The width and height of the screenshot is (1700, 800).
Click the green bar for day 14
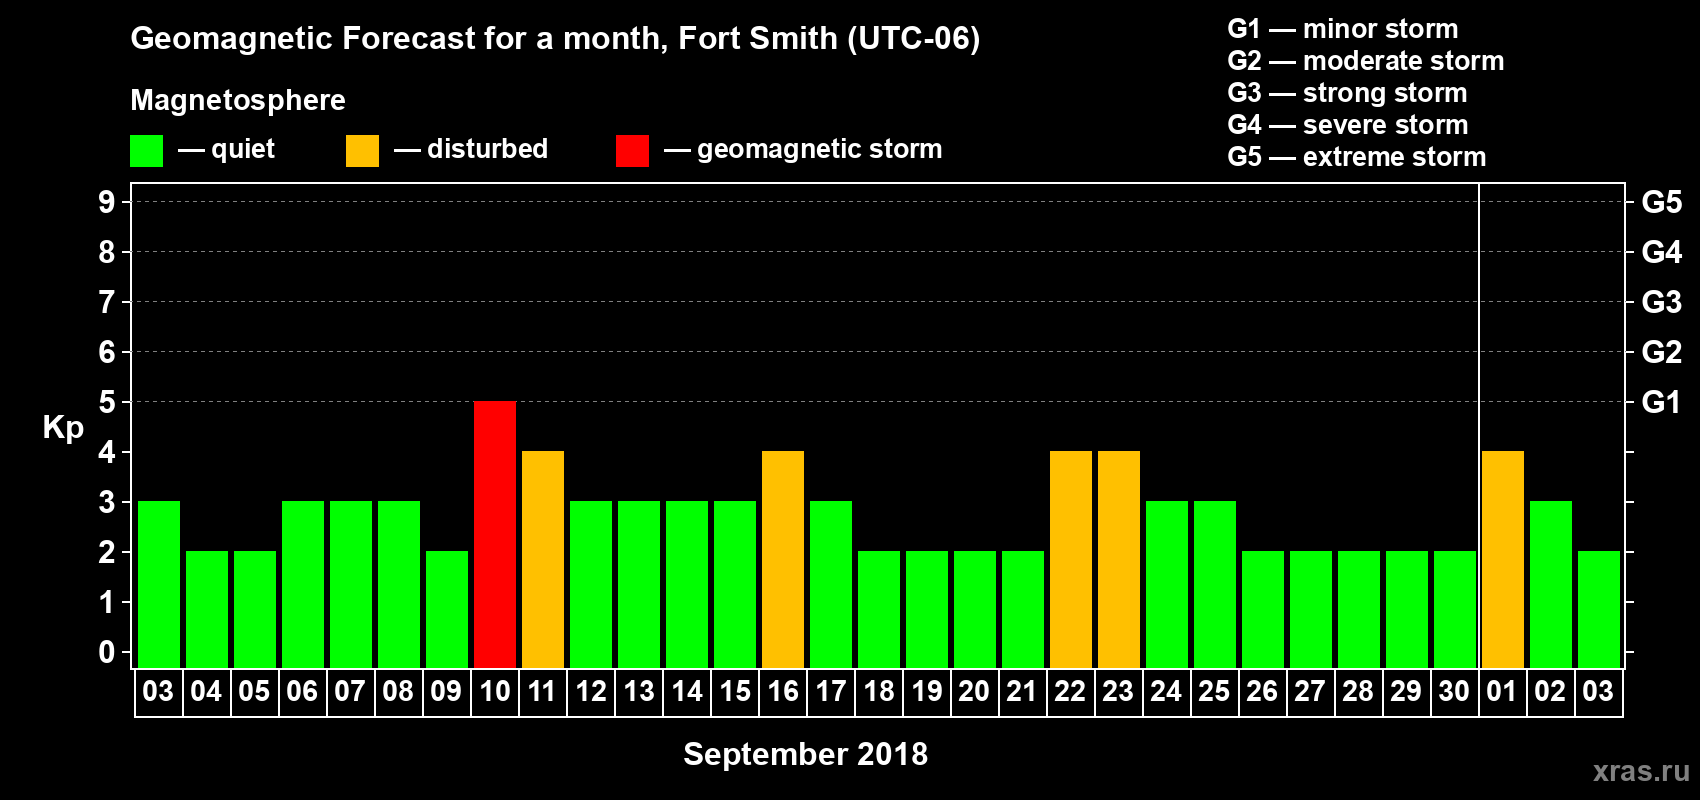pyautogui.click(x=687, y=585)
